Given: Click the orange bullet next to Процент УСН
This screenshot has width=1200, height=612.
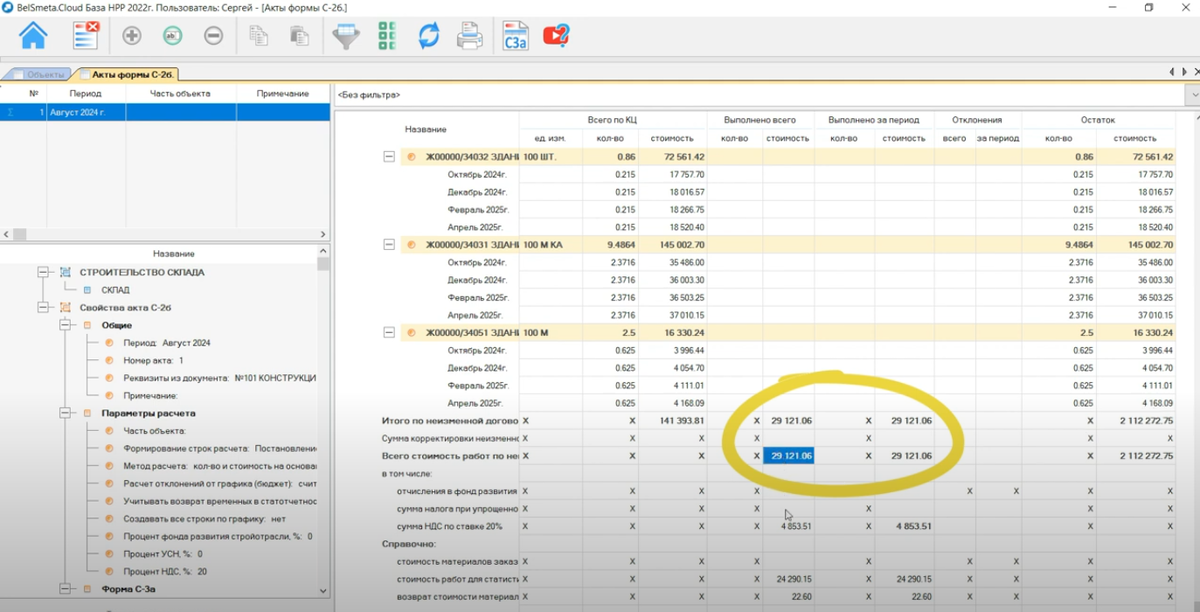Looking at the screenshot, I should click(x=110, y=553).
